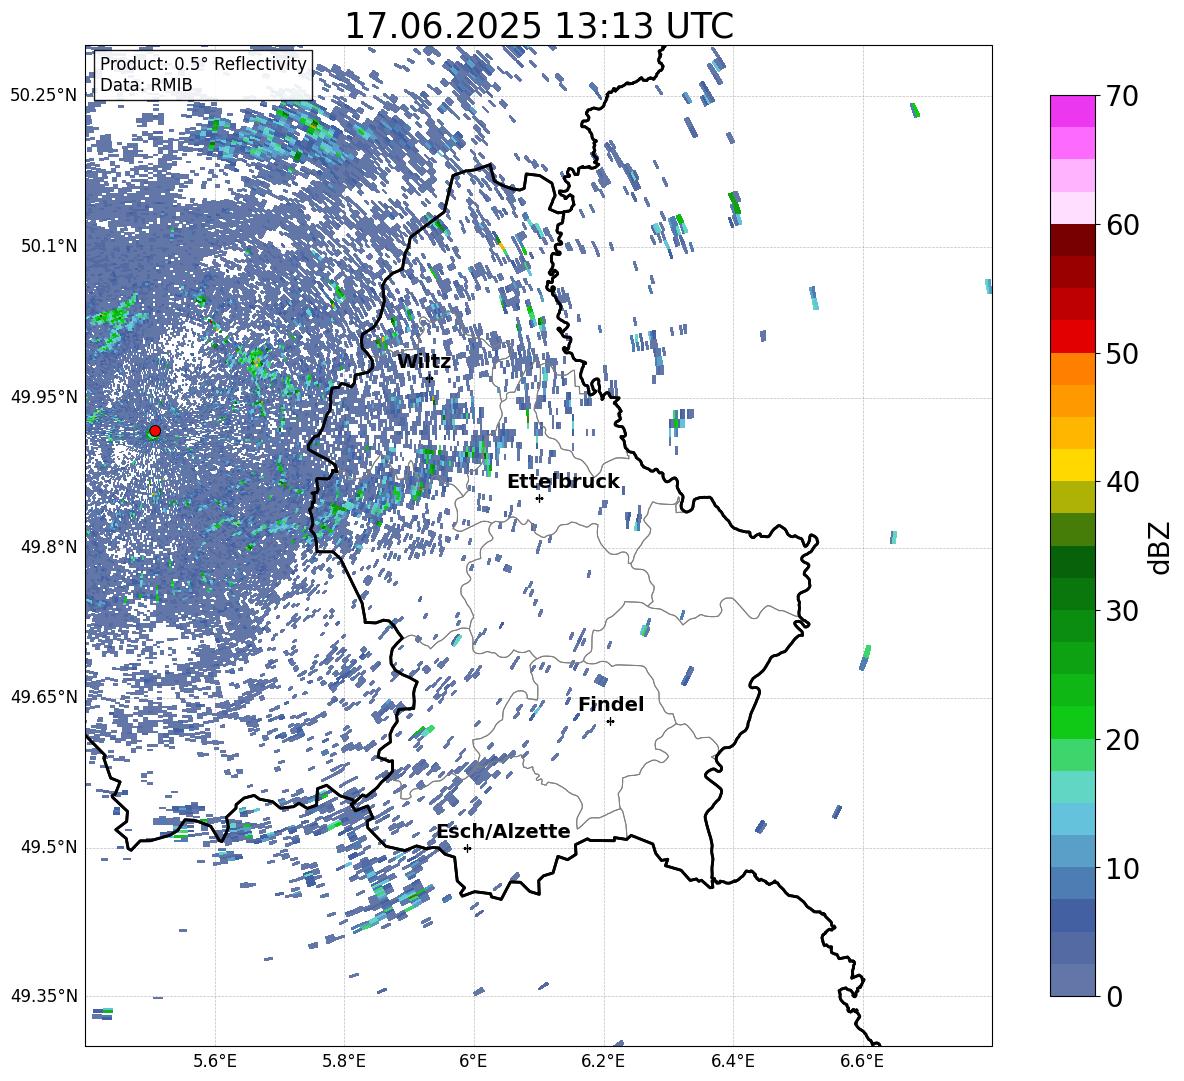1184x1081 pixels.
Task: Click the 0 tick label on colorbar
Action: pos(1114,997)
